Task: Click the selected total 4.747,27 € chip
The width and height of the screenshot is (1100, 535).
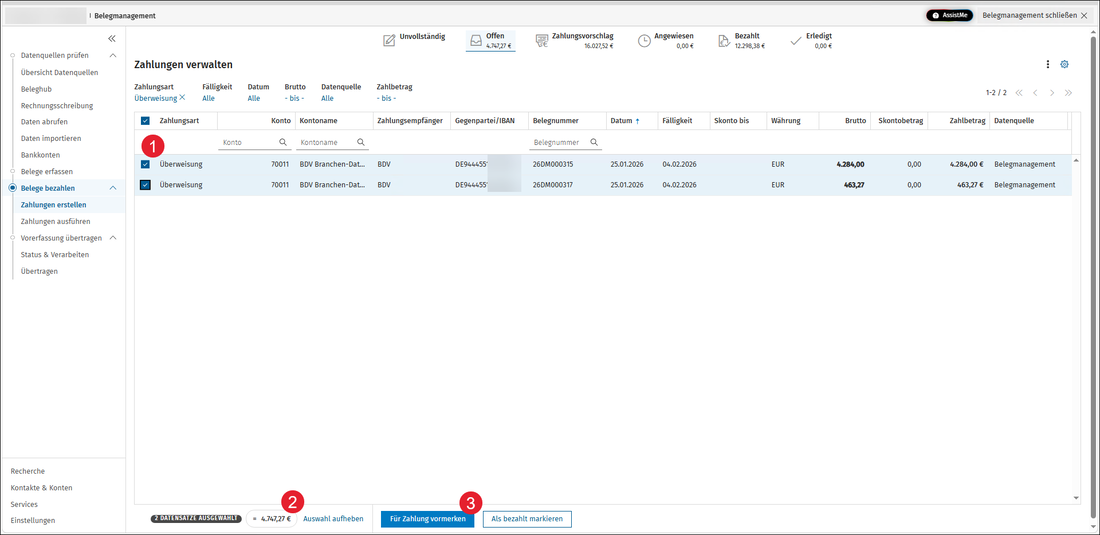Action: coord(271,519)
